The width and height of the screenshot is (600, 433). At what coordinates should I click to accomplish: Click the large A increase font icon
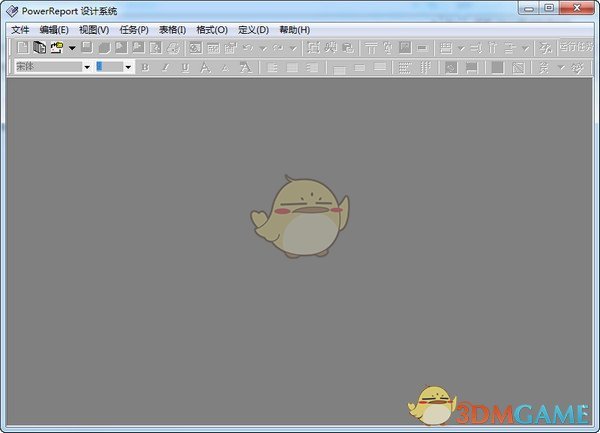pyautogui.click(x=205, y=68)
